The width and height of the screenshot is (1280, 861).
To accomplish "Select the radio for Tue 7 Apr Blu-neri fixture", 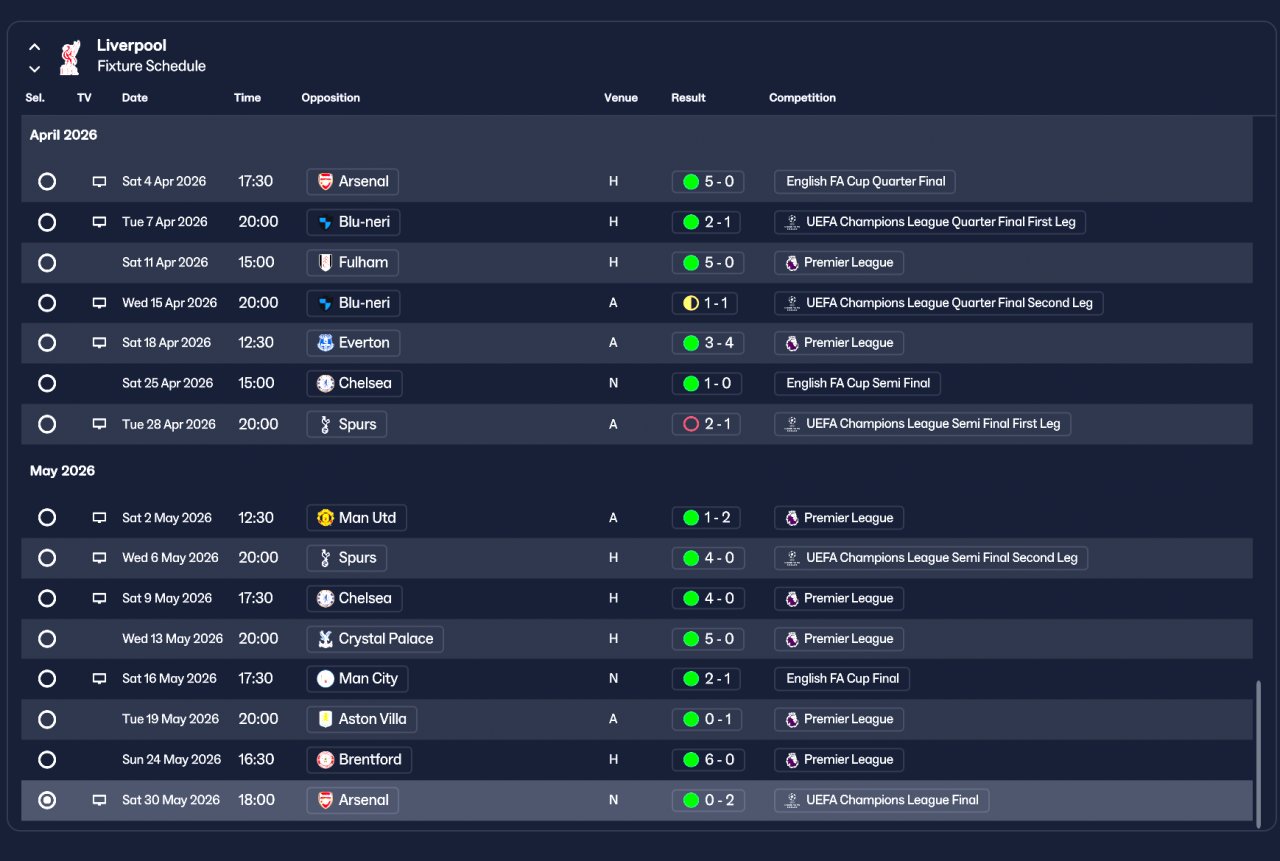I will coord(47,222).
